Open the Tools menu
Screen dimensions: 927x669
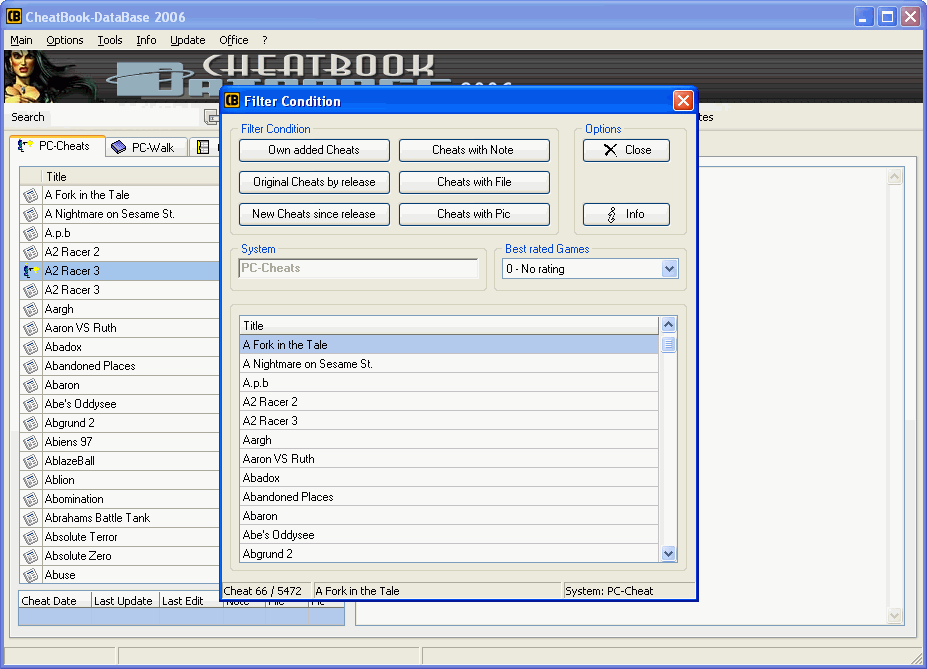point(110,40)
